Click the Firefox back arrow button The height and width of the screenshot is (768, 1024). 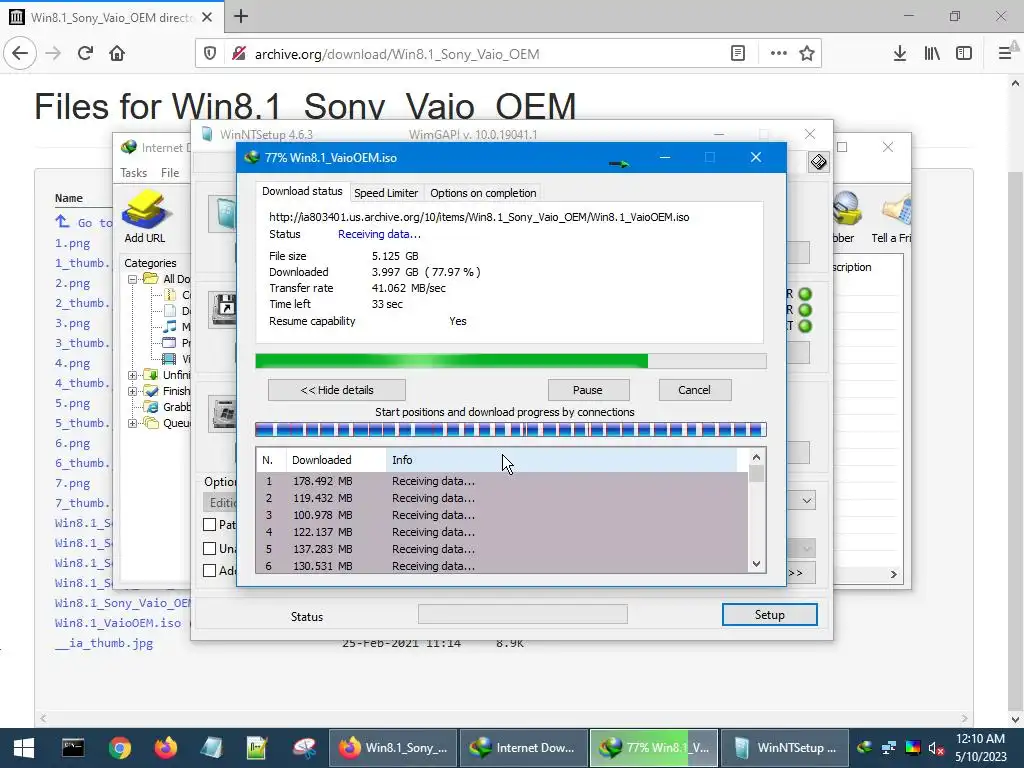coord(20,54)
